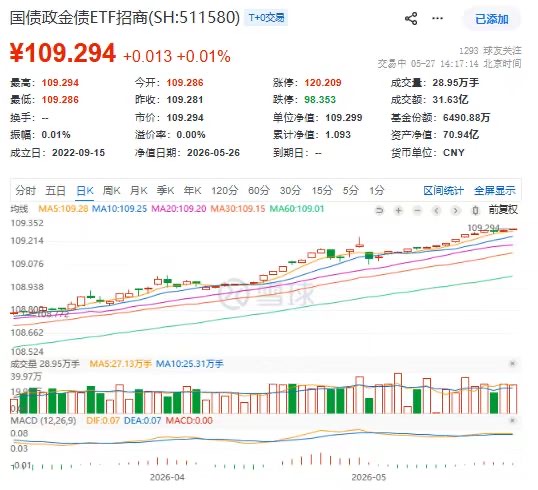Switch to 分时 chart tab

point(25,190)
